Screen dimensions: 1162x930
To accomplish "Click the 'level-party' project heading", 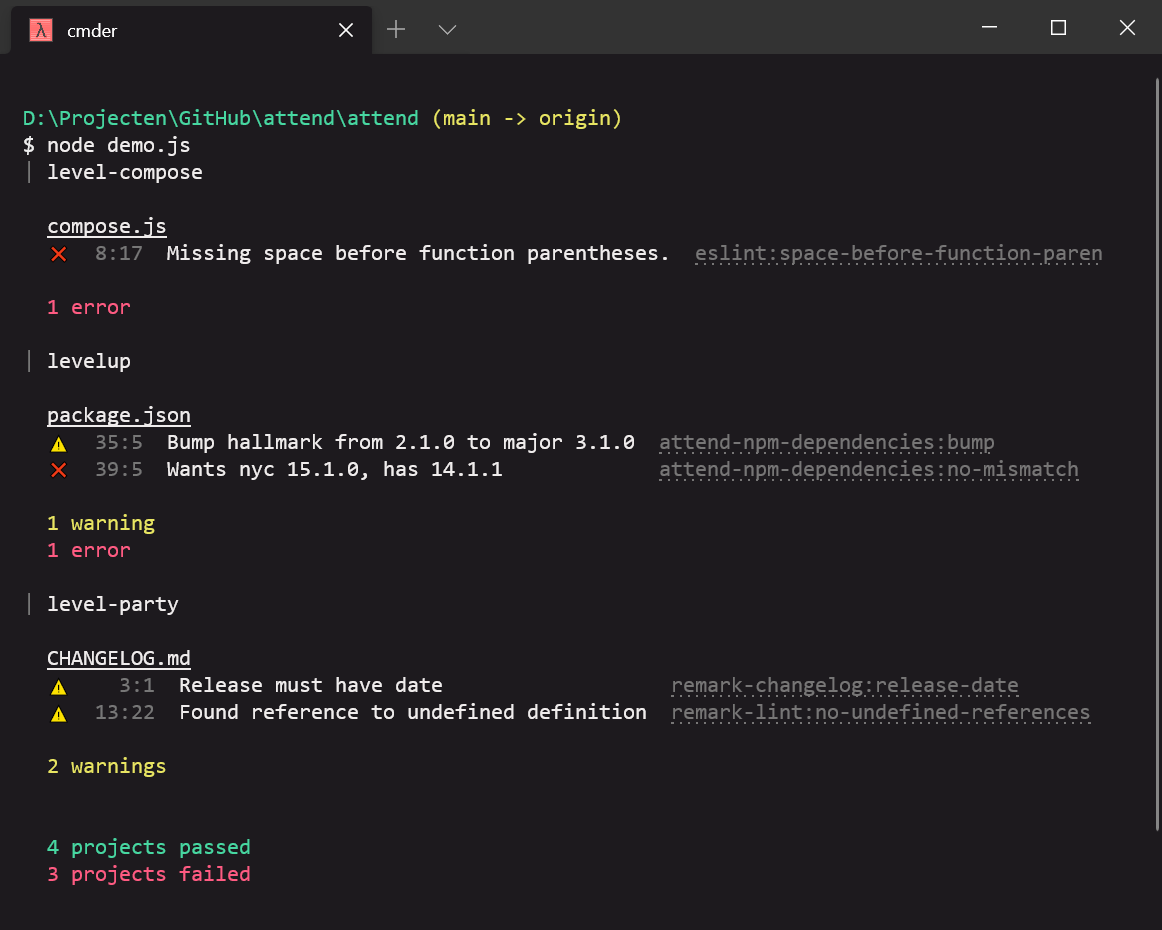I will [x=113, y=604].
